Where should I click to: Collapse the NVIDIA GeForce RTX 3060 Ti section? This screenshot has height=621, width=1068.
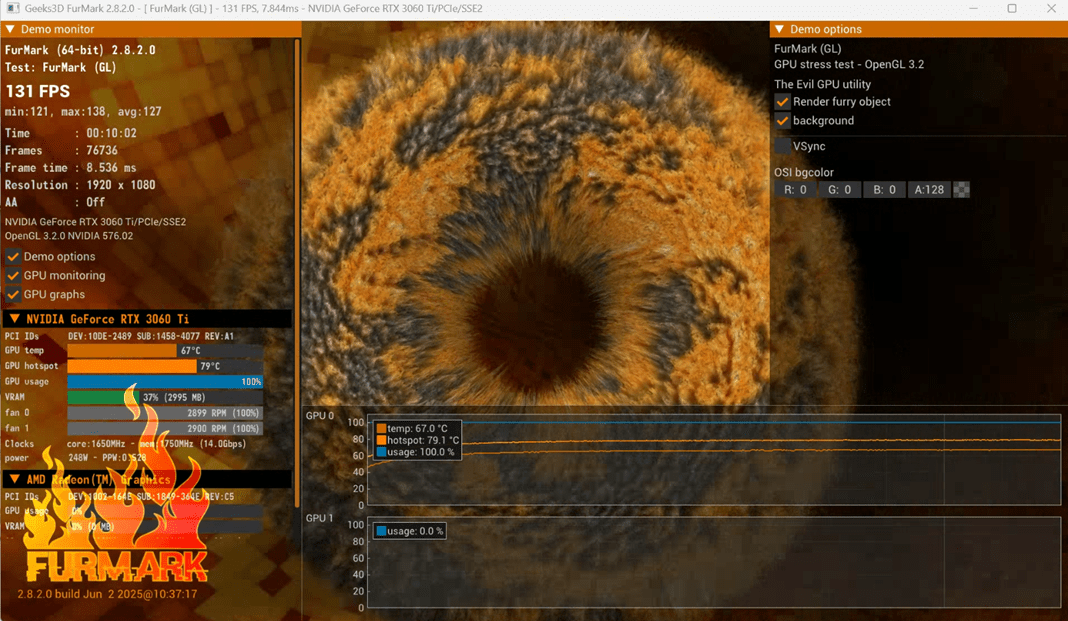pyautogui.click(x=14, y=319)
